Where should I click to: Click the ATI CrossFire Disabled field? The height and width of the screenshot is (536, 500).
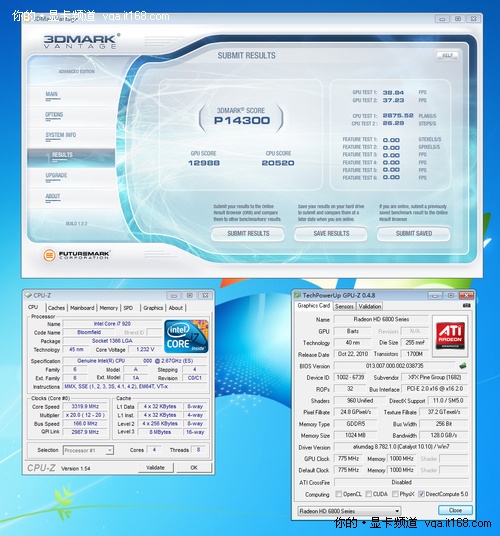(401, 482)
